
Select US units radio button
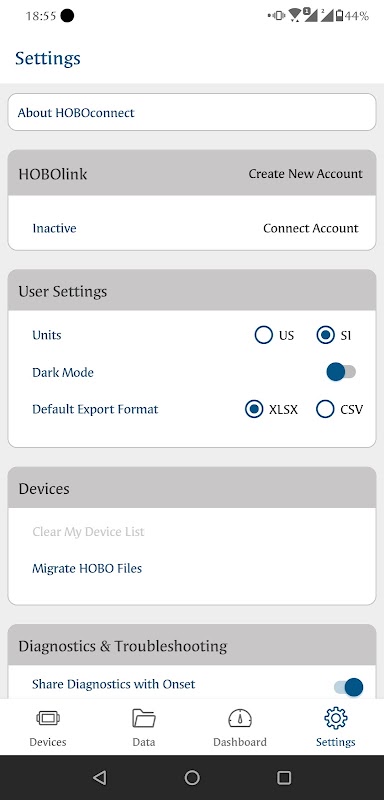264,335
